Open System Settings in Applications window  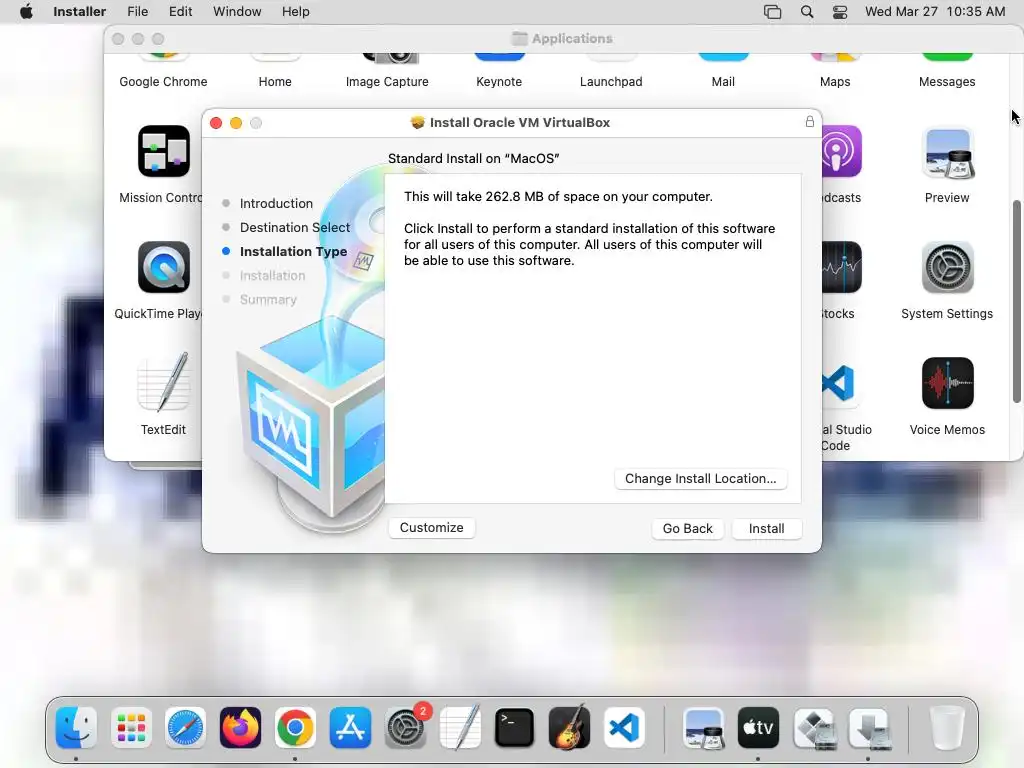[x=947, y=268]
